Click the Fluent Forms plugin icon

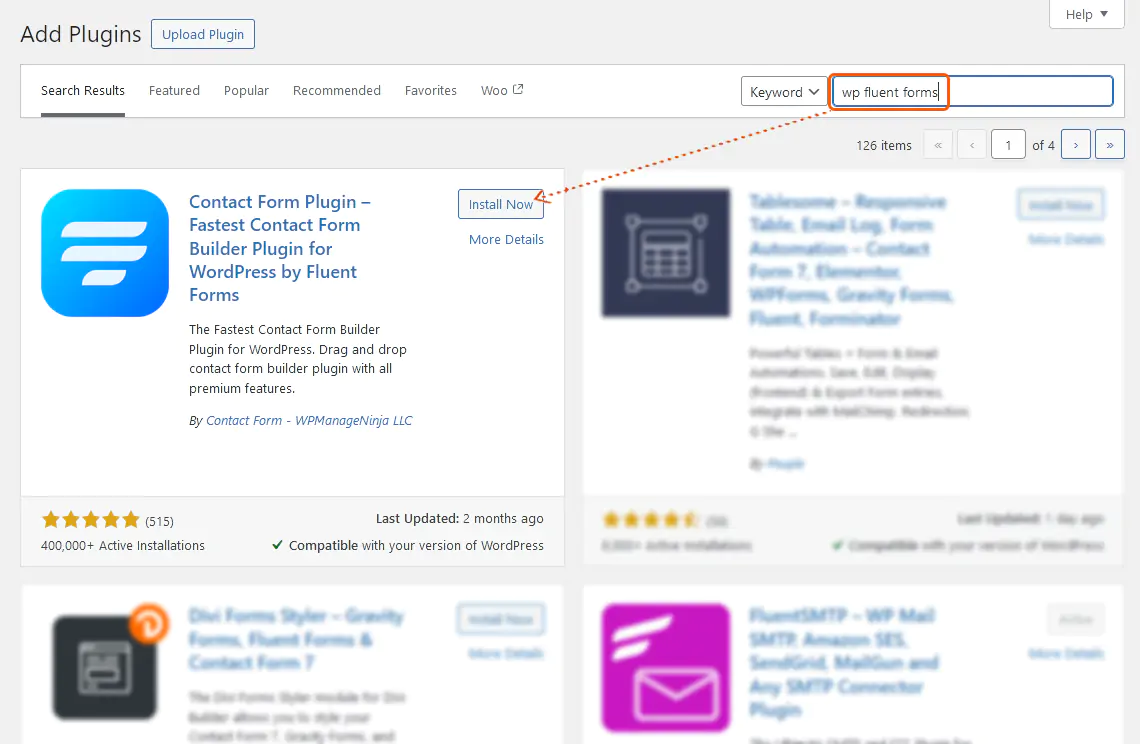(104, 253)
